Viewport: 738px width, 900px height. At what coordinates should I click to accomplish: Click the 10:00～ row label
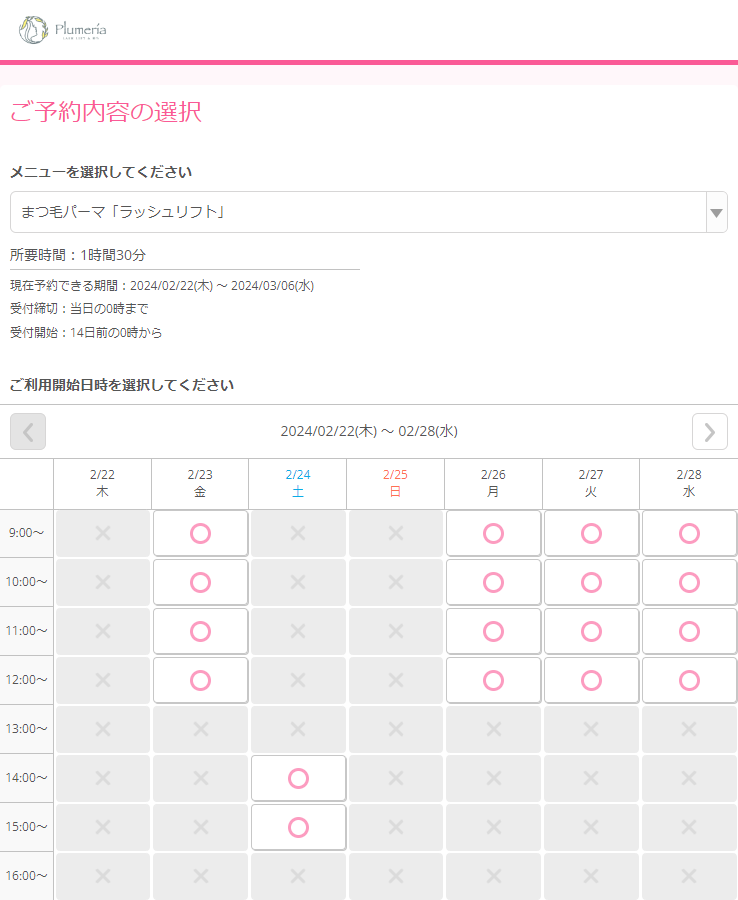[26, 582]
